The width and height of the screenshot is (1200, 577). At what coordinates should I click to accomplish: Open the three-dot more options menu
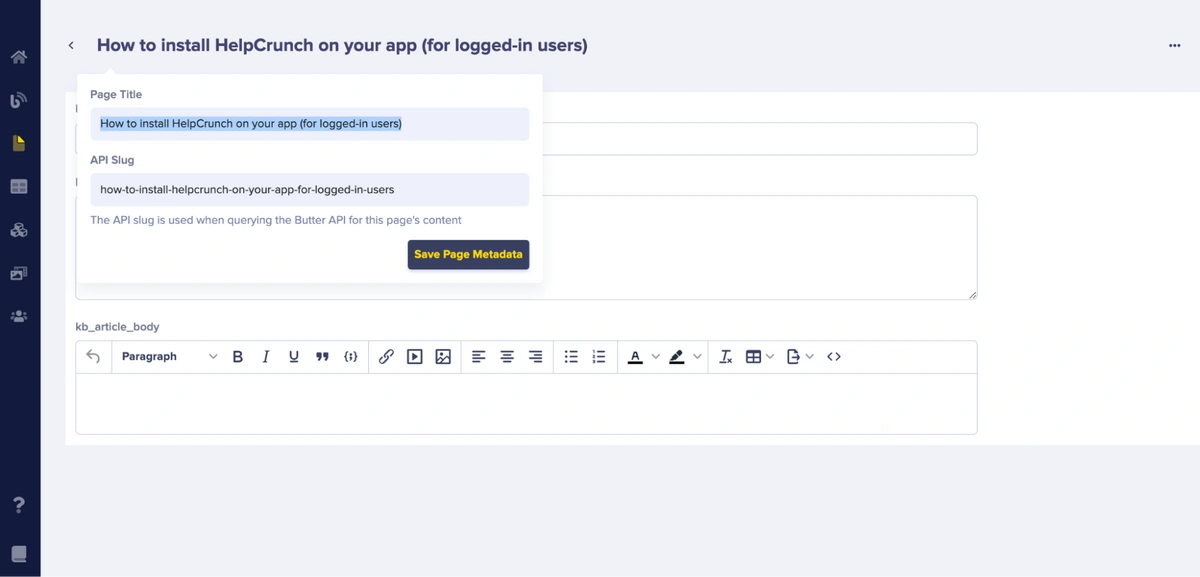1174,46
